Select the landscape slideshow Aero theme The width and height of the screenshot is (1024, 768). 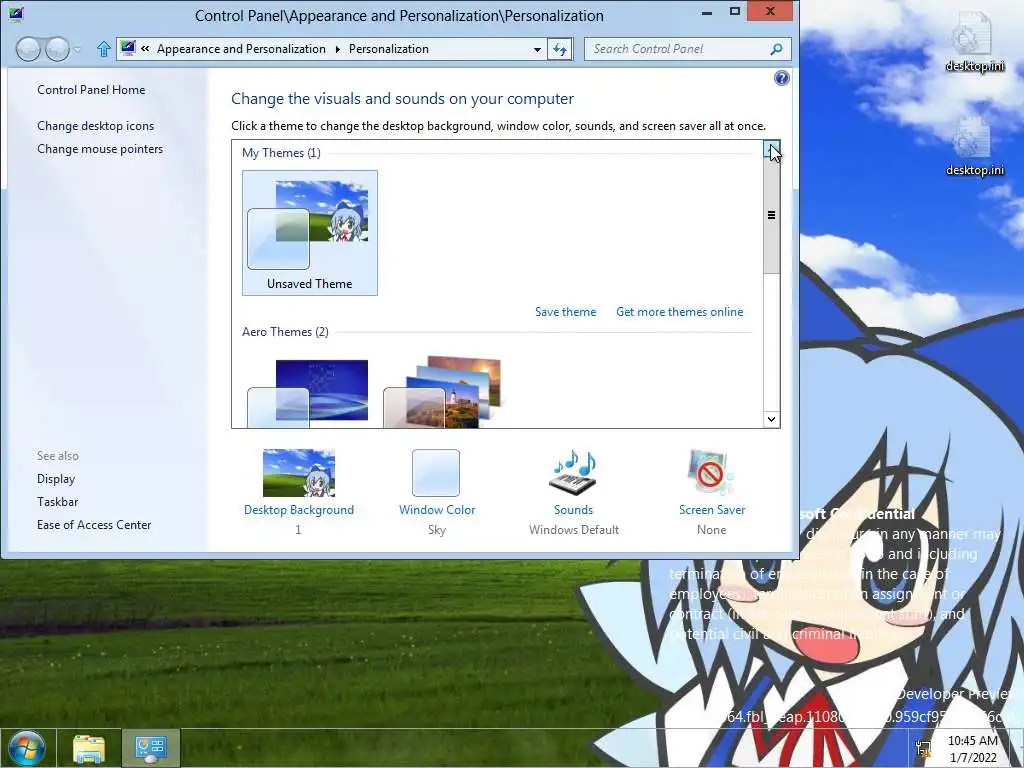(442, 392)
